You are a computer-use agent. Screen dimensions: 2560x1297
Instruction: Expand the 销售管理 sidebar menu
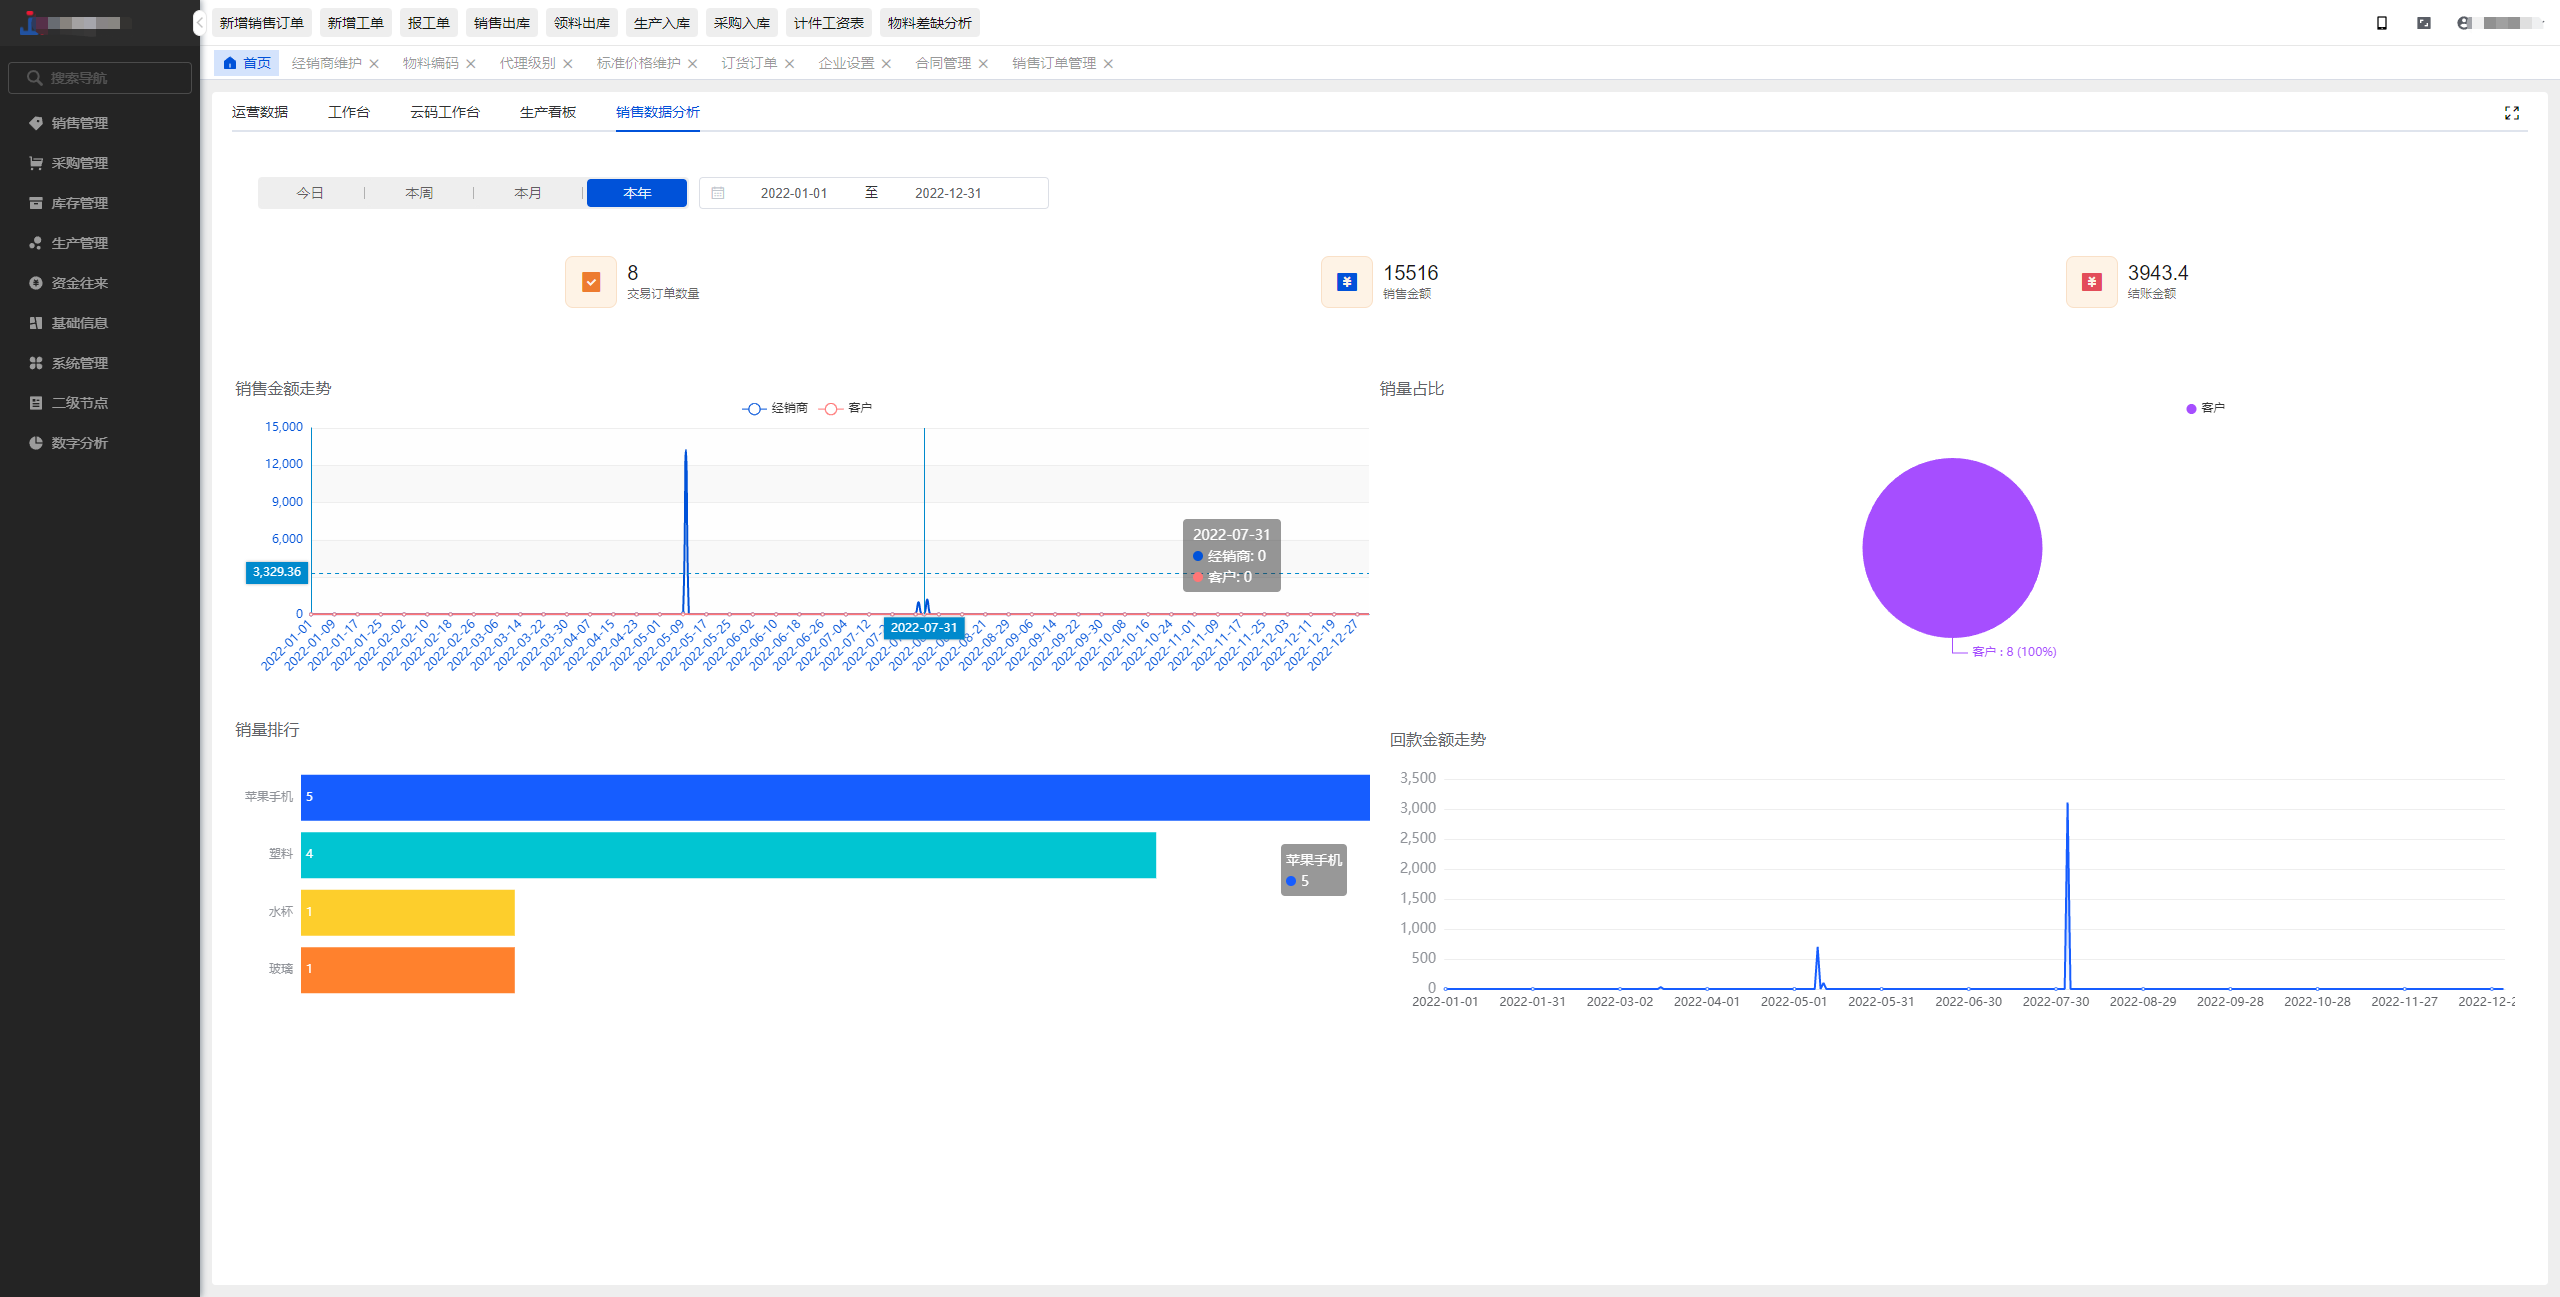100,123
